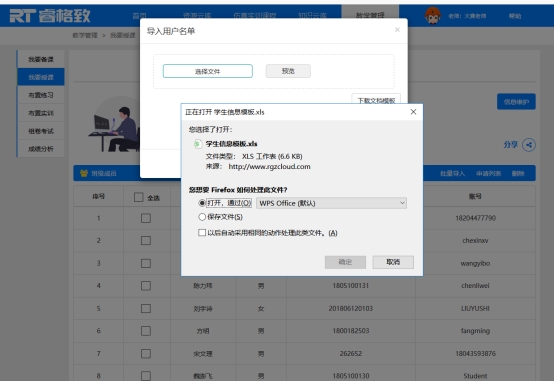Click the 选择文件 choose file button
This screenshot has width=554, height=381.
pos(207,71)
